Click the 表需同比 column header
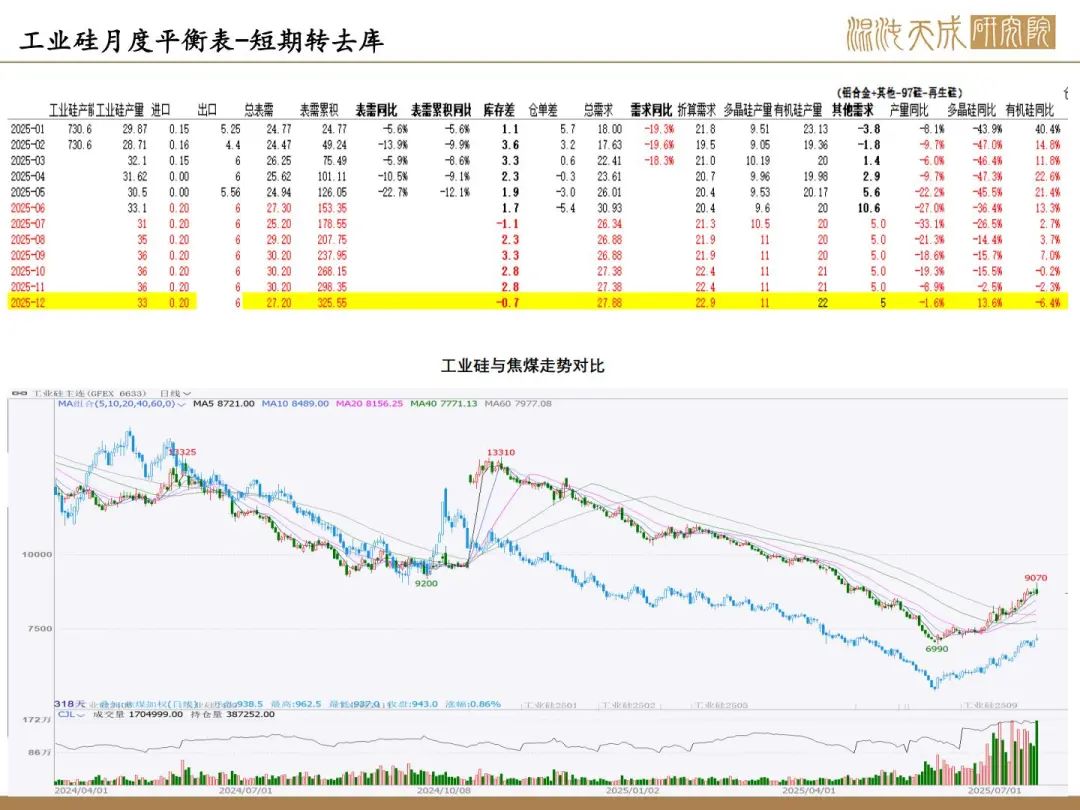 click(377, 110)
